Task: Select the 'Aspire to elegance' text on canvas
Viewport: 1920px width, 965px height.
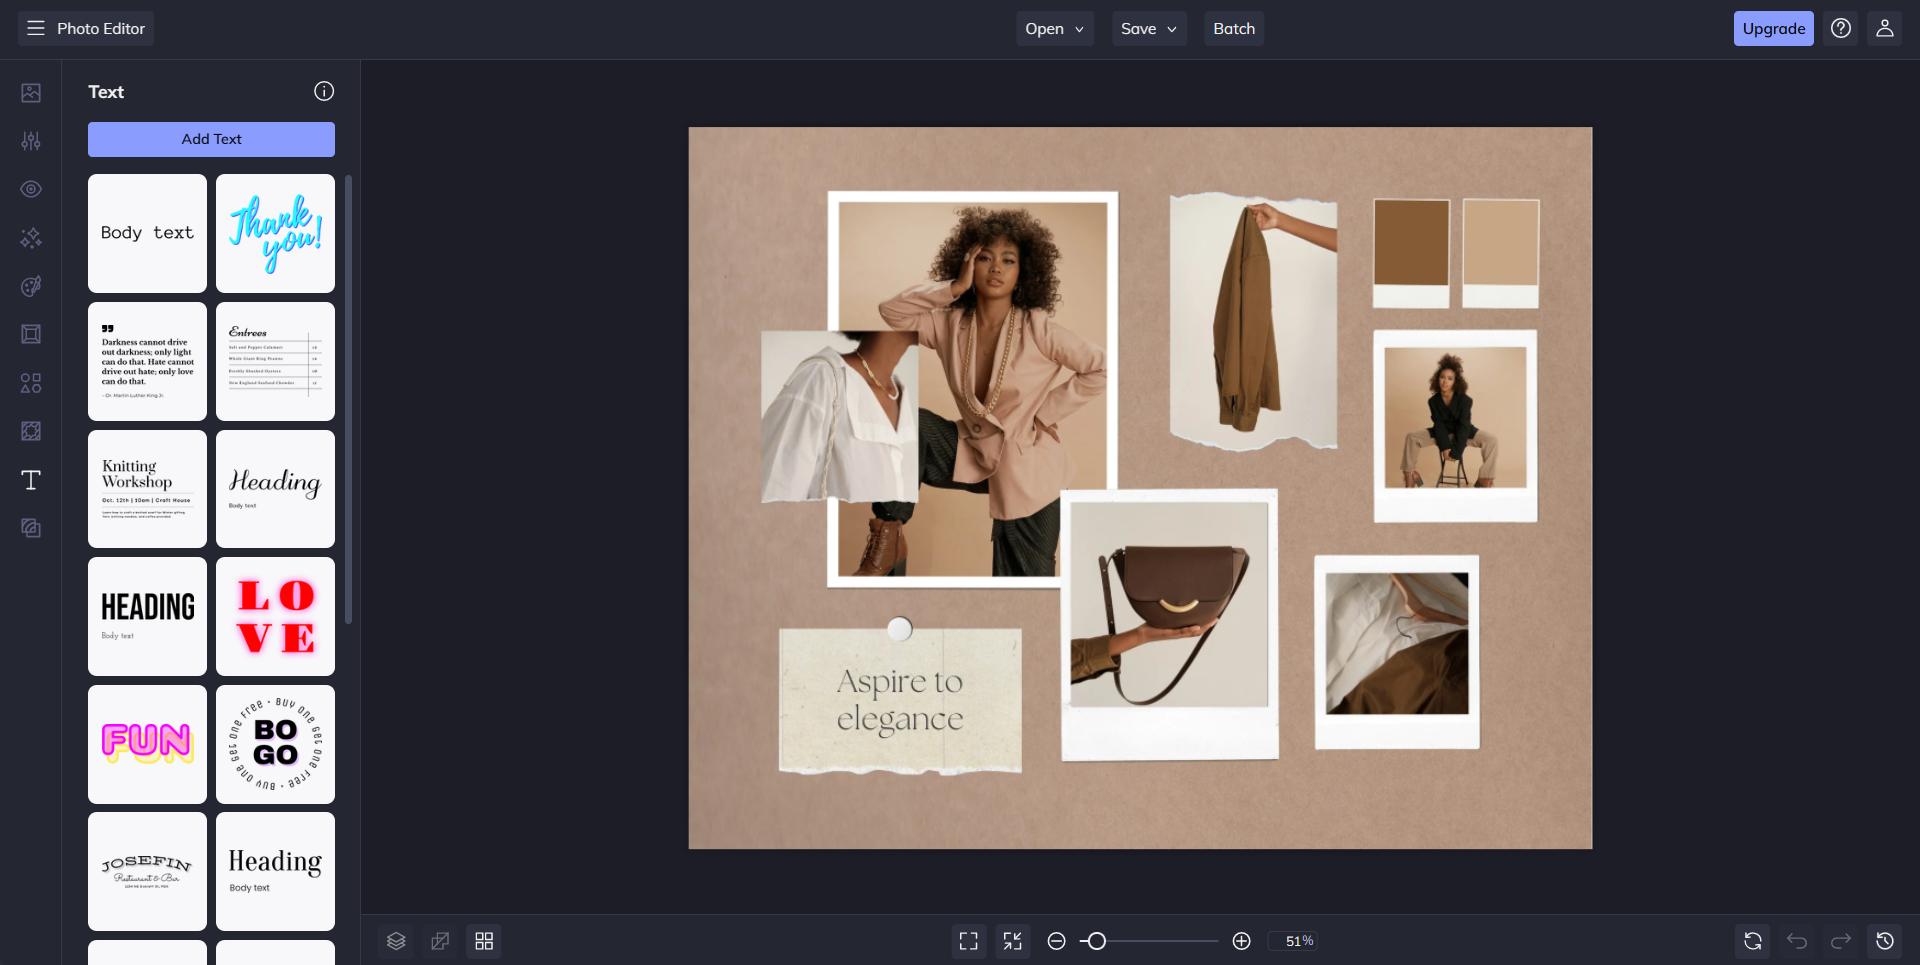Action: 900,700
